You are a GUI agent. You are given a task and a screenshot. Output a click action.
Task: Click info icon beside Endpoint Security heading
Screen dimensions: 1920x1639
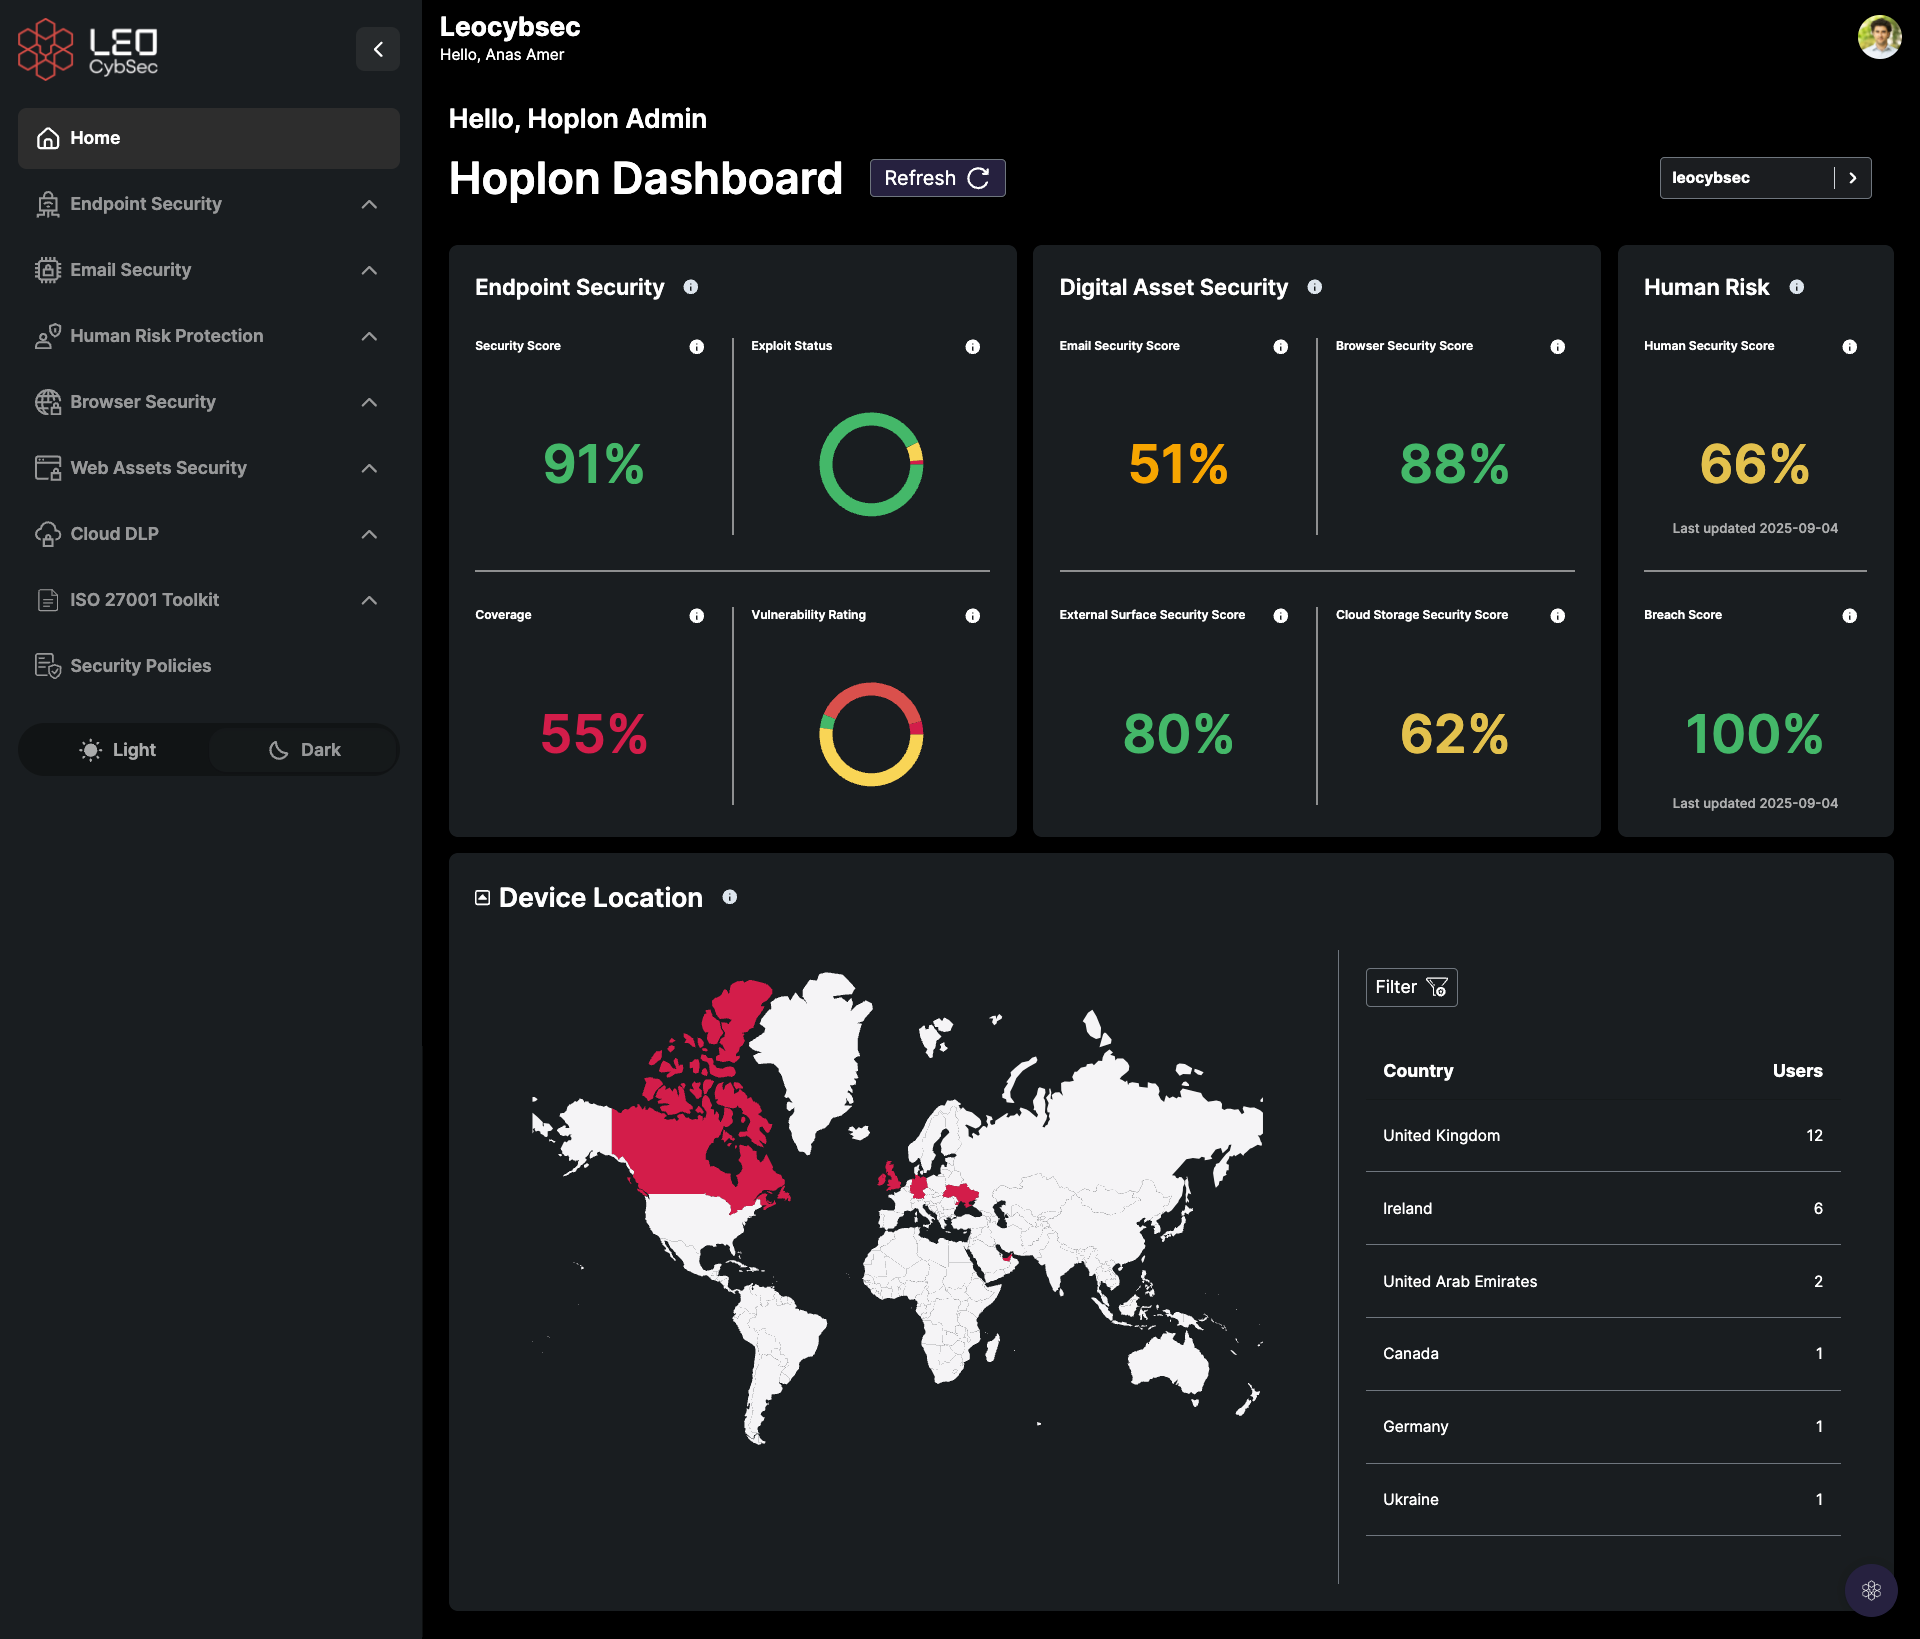coord(691,287)
